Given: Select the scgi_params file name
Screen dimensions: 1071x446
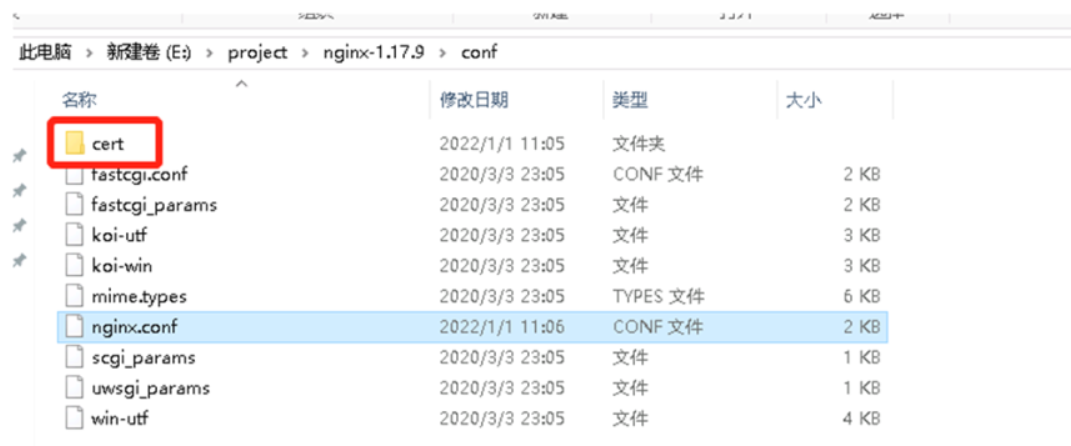Looking at the screenshot, I should (x=143, y=358).
